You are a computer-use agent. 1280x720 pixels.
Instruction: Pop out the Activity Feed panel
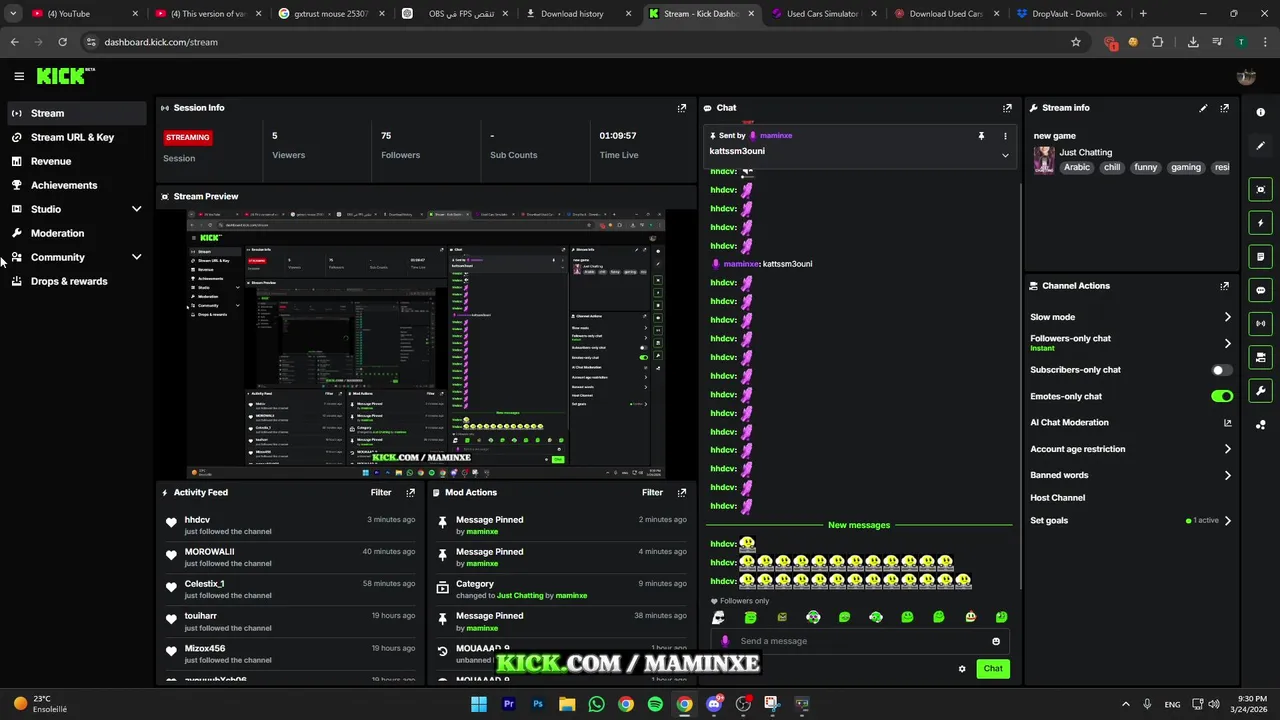click(x=410, y=493)
